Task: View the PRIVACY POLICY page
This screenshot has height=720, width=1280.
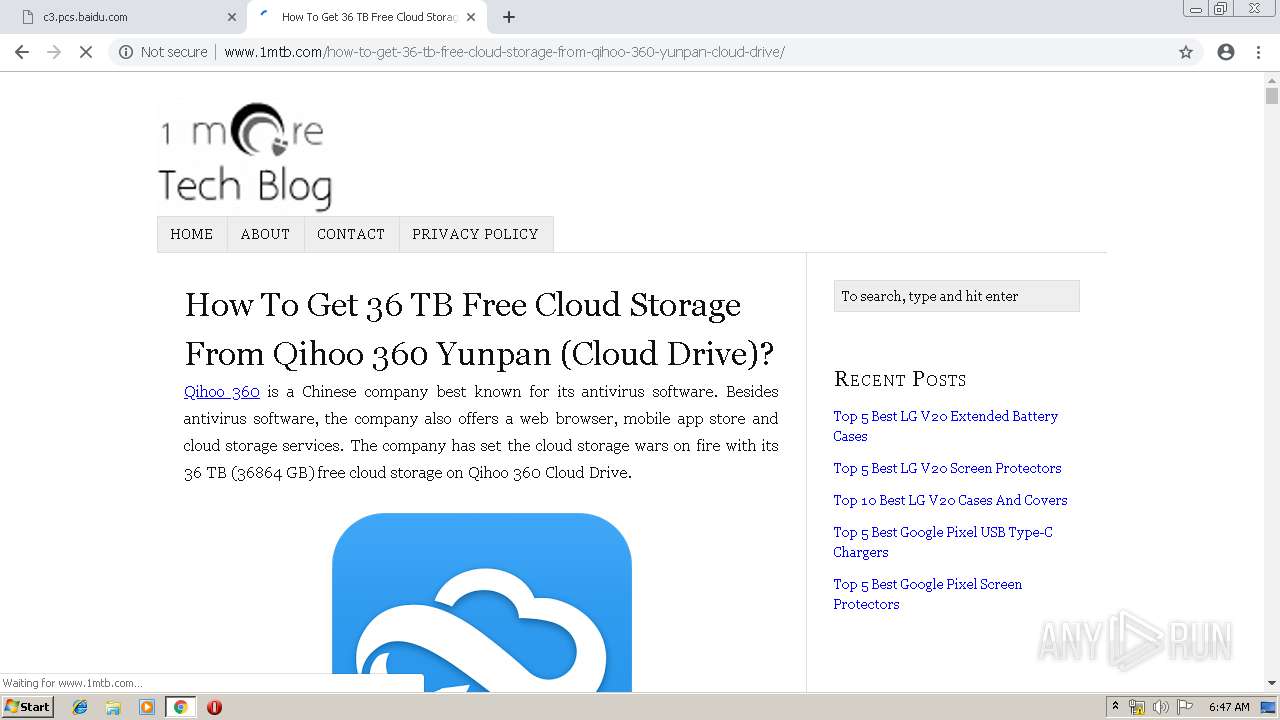Action: pyautogui.click(x=475, y=234)
